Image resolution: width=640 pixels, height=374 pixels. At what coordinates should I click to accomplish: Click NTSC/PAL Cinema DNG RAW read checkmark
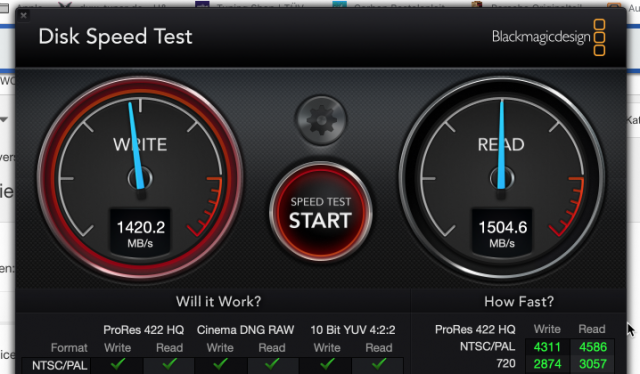pyautogui.click(x=272, y=363)
